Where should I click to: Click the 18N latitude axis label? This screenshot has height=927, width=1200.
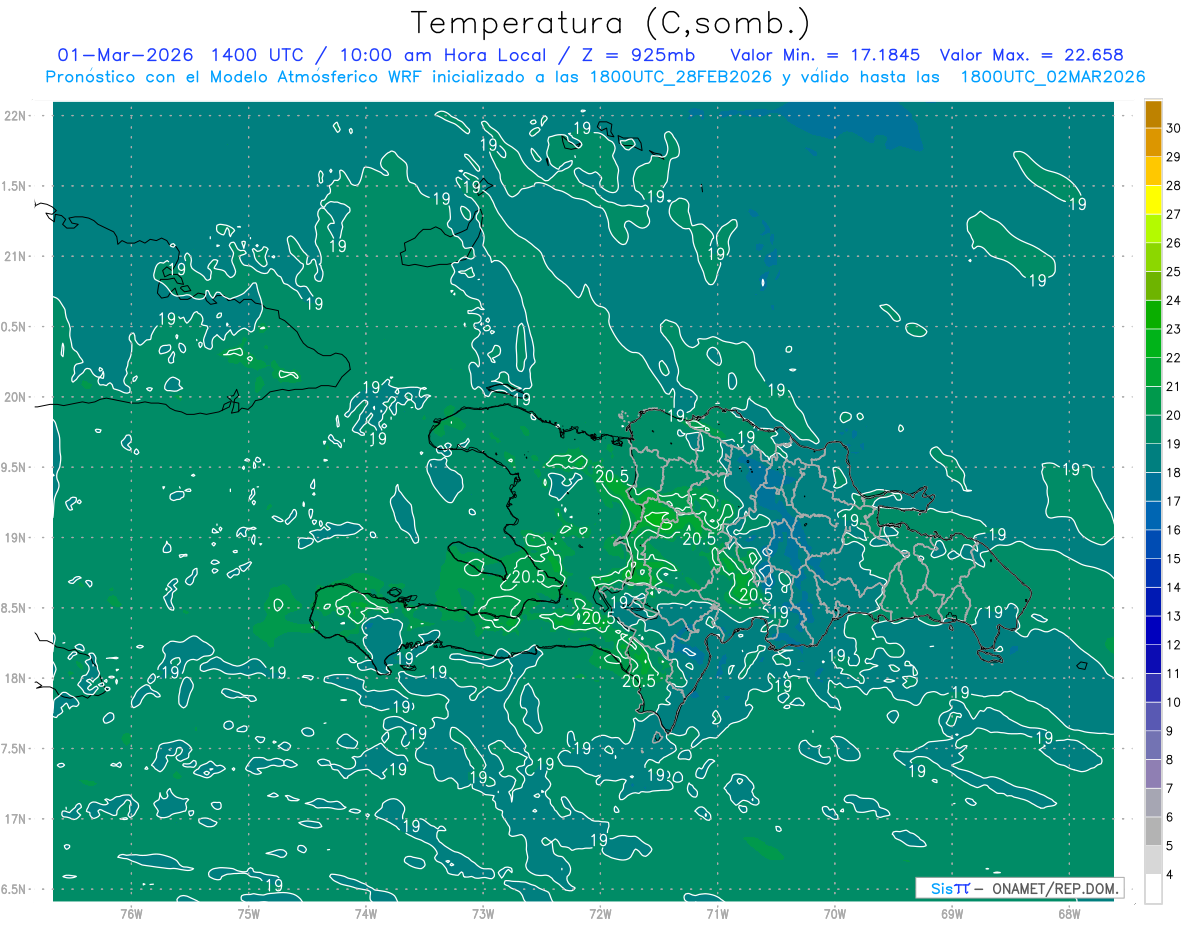click(17, 678)
